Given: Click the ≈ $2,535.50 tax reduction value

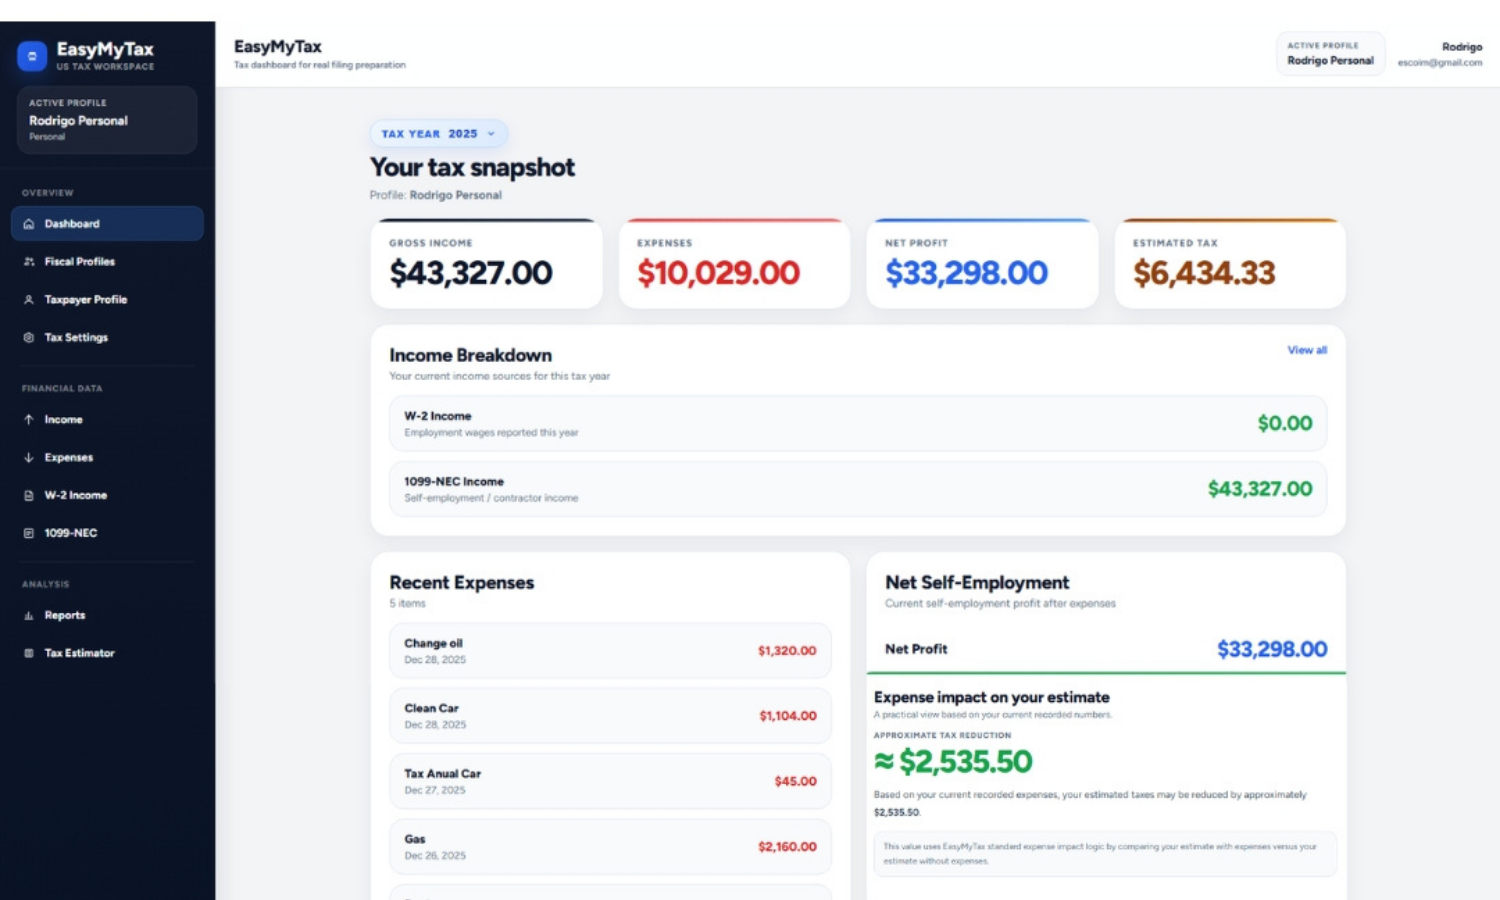Looking at the screenshot, I should 953,762.
